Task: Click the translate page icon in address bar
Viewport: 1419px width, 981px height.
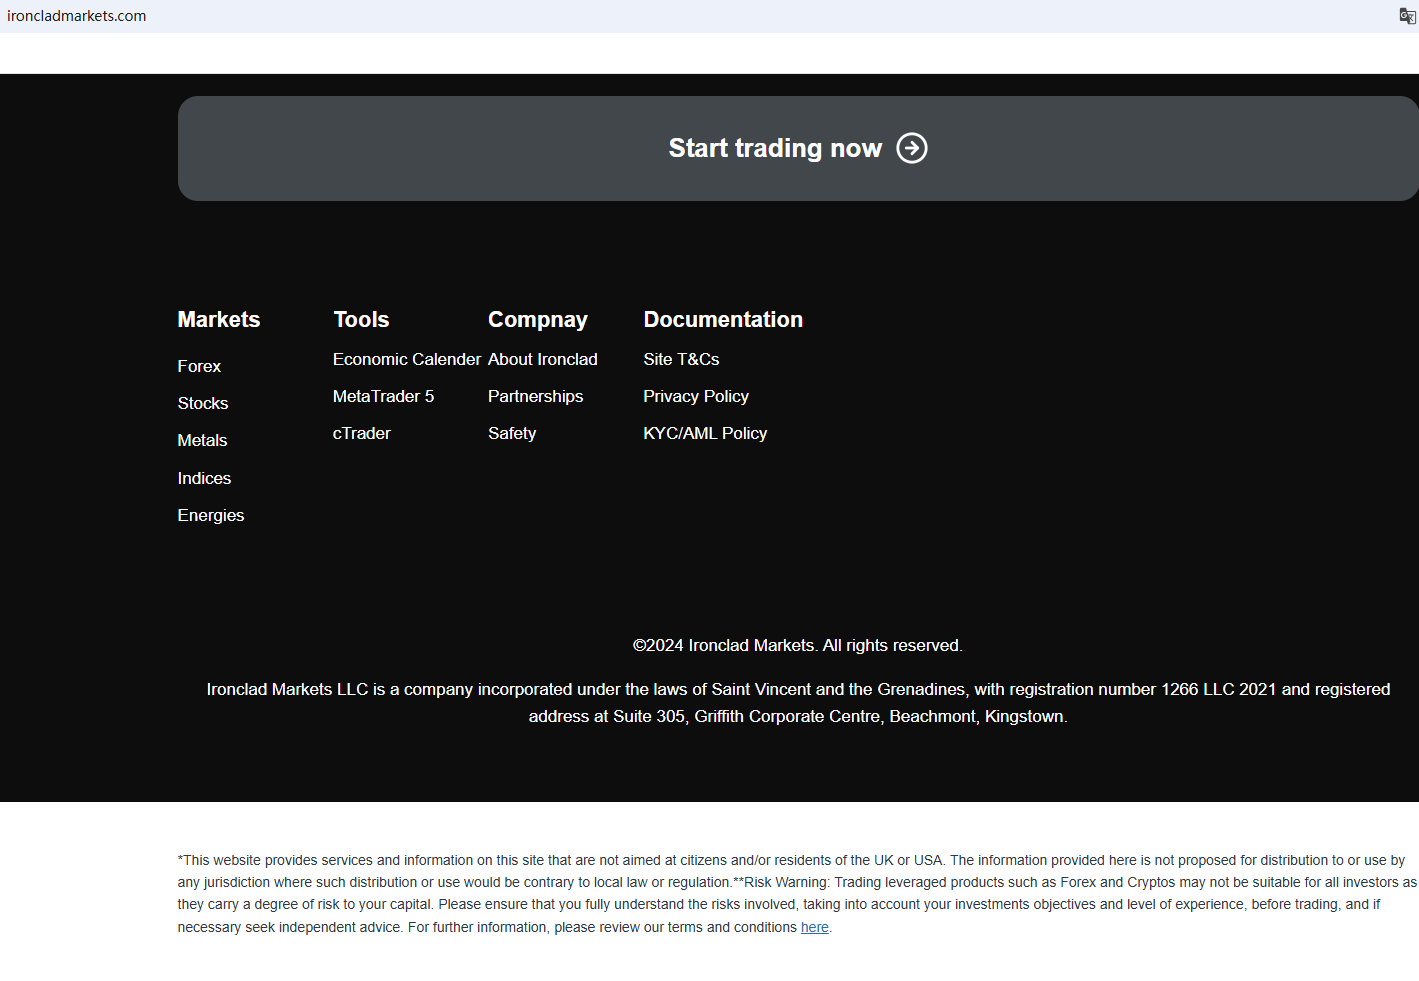Action: click(x=1407, y=16)
